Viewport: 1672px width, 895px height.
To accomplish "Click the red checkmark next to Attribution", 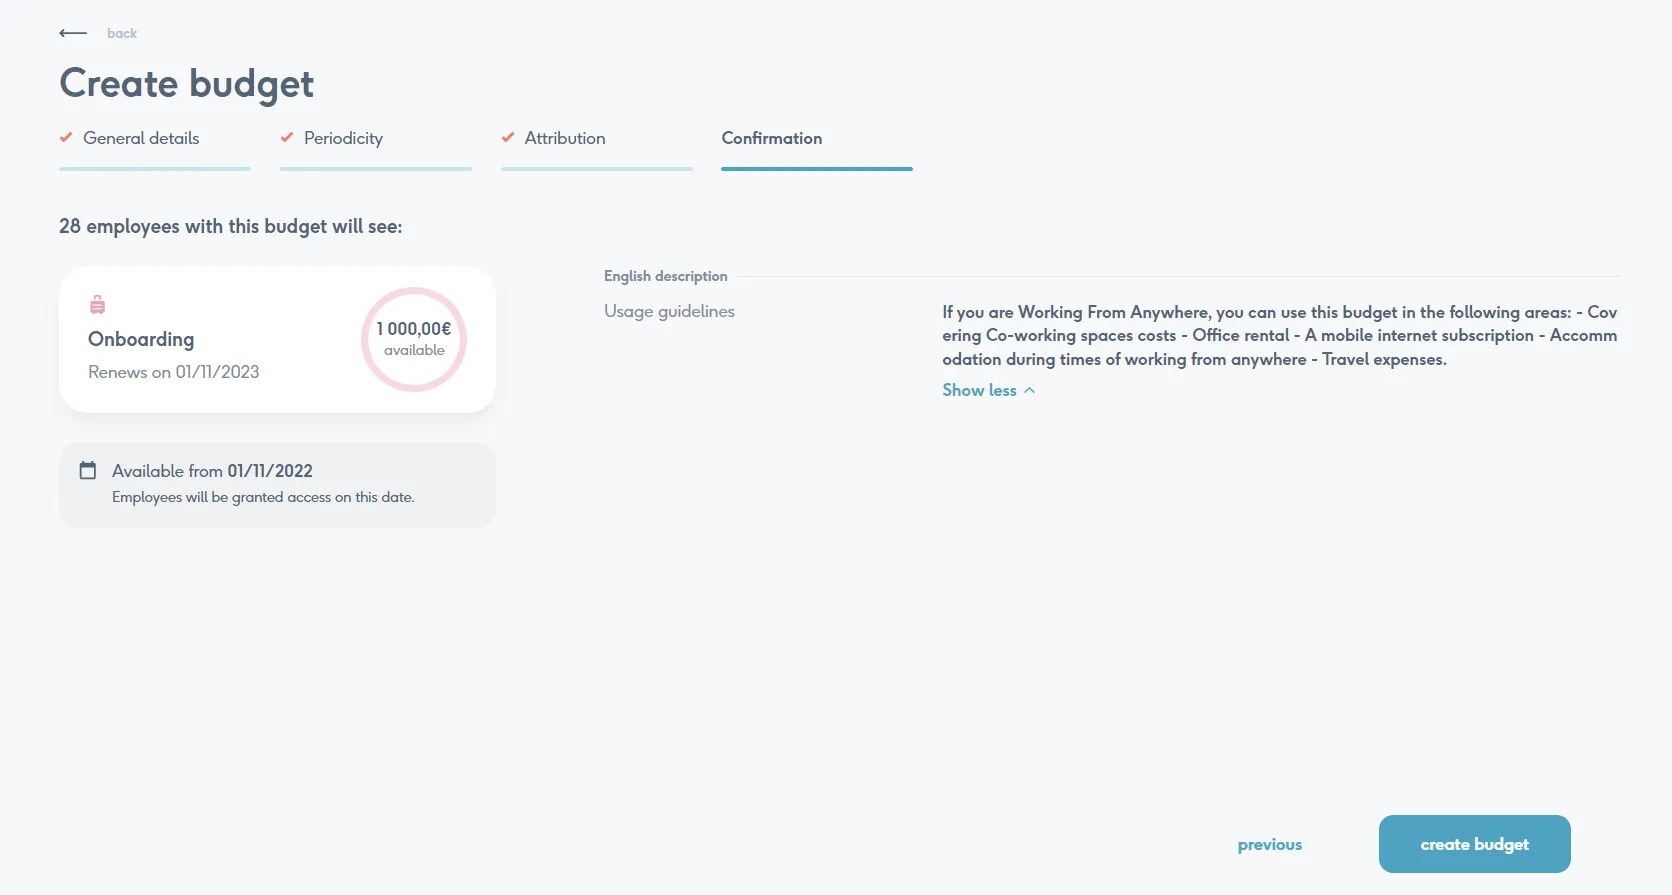I will pyautogui.click(x=508, y=138).
